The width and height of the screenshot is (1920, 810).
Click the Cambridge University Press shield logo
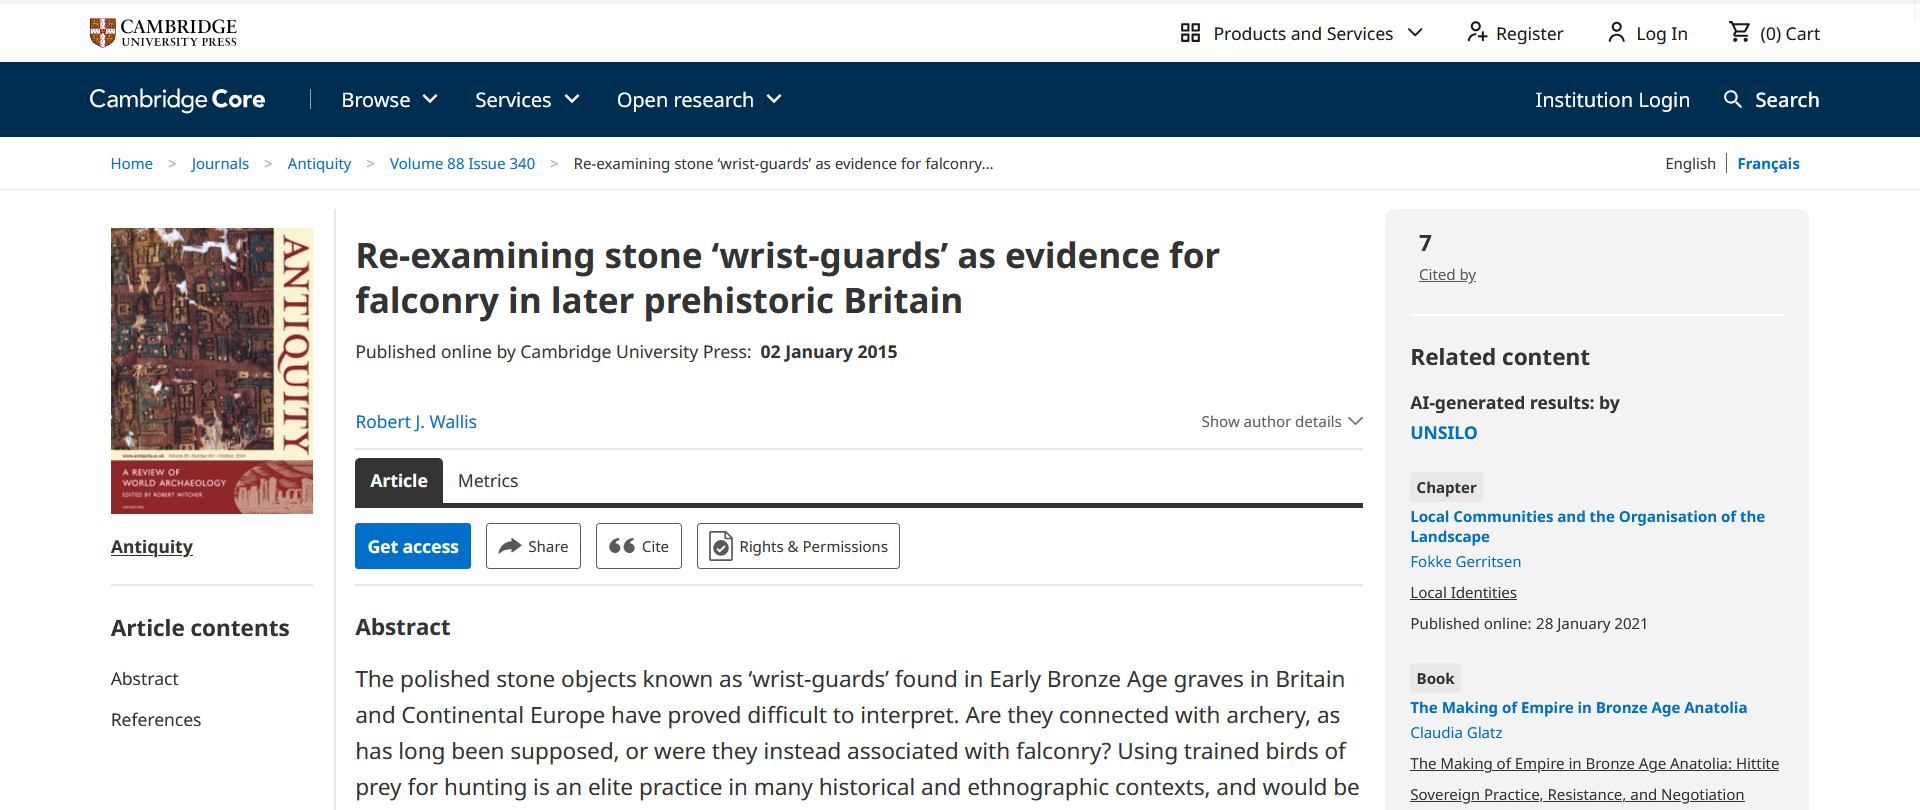coord(101,31)
